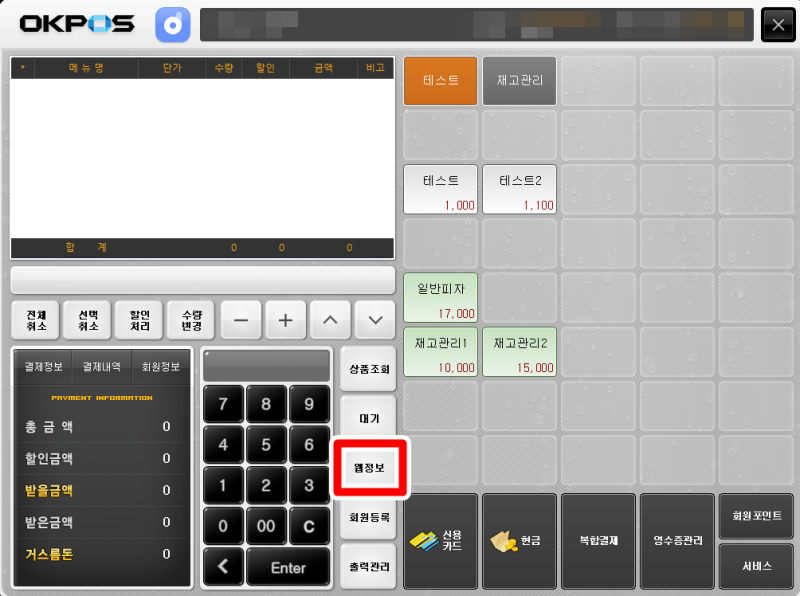Switch to the 회원정보 tab
Image resolution: width=800 pixels, height=596 pixels.
(x=162, y=366)
